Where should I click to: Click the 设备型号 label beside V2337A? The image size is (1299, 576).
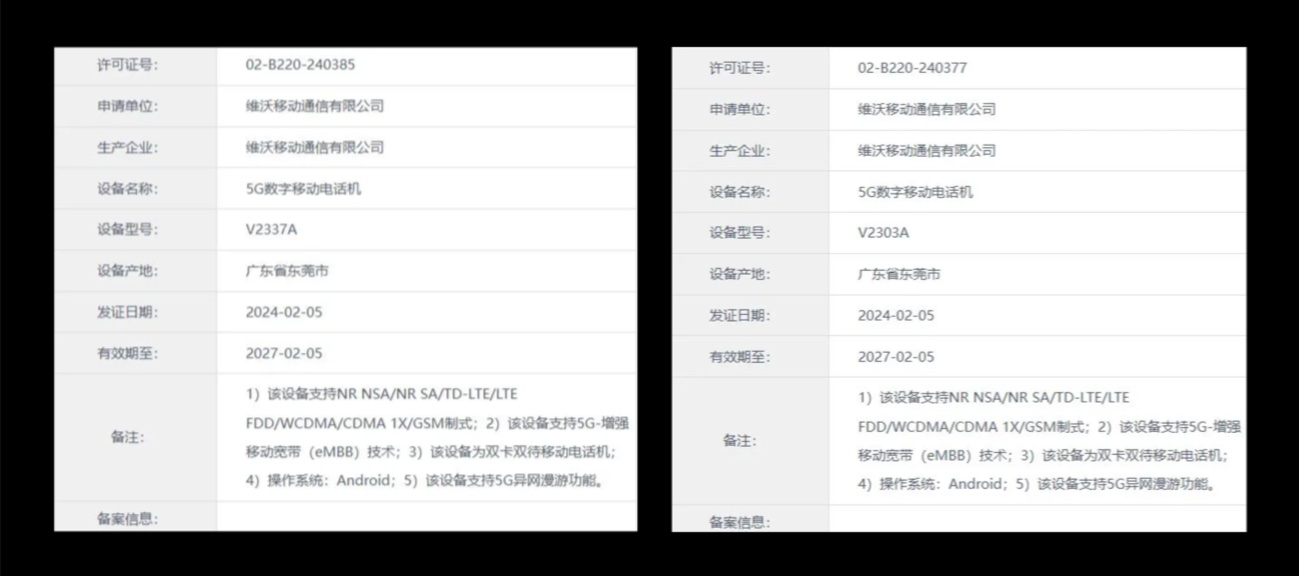click(127, 229)
